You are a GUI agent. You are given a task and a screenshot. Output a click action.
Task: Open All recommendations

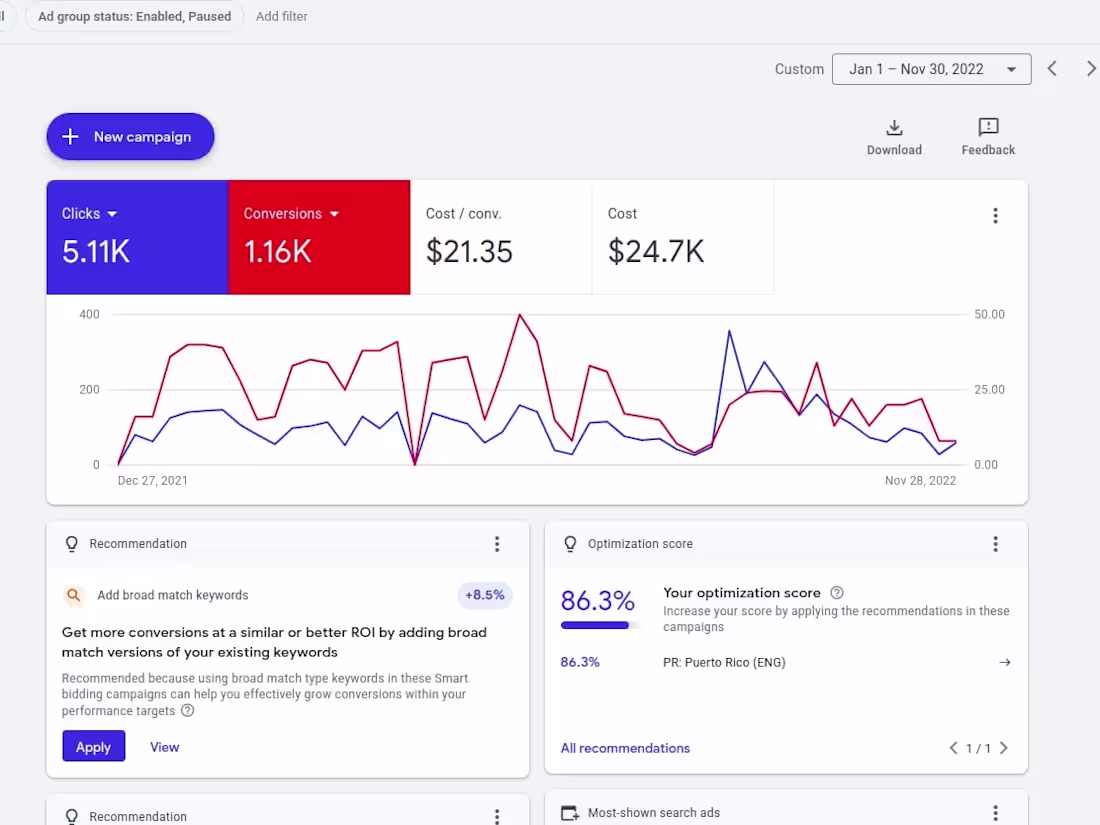tap(625, 747)
